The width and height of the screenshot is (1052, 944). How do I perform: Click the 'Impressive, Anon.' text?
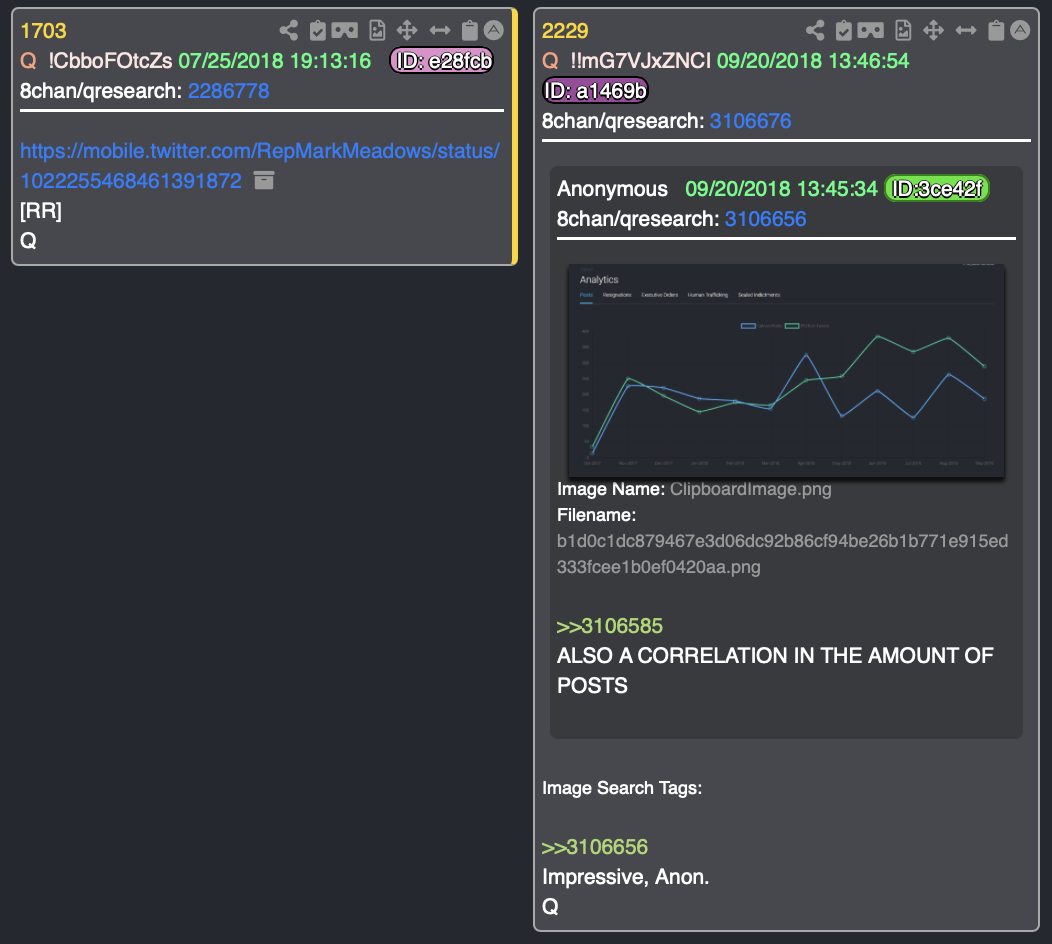[x=625, y=877]
